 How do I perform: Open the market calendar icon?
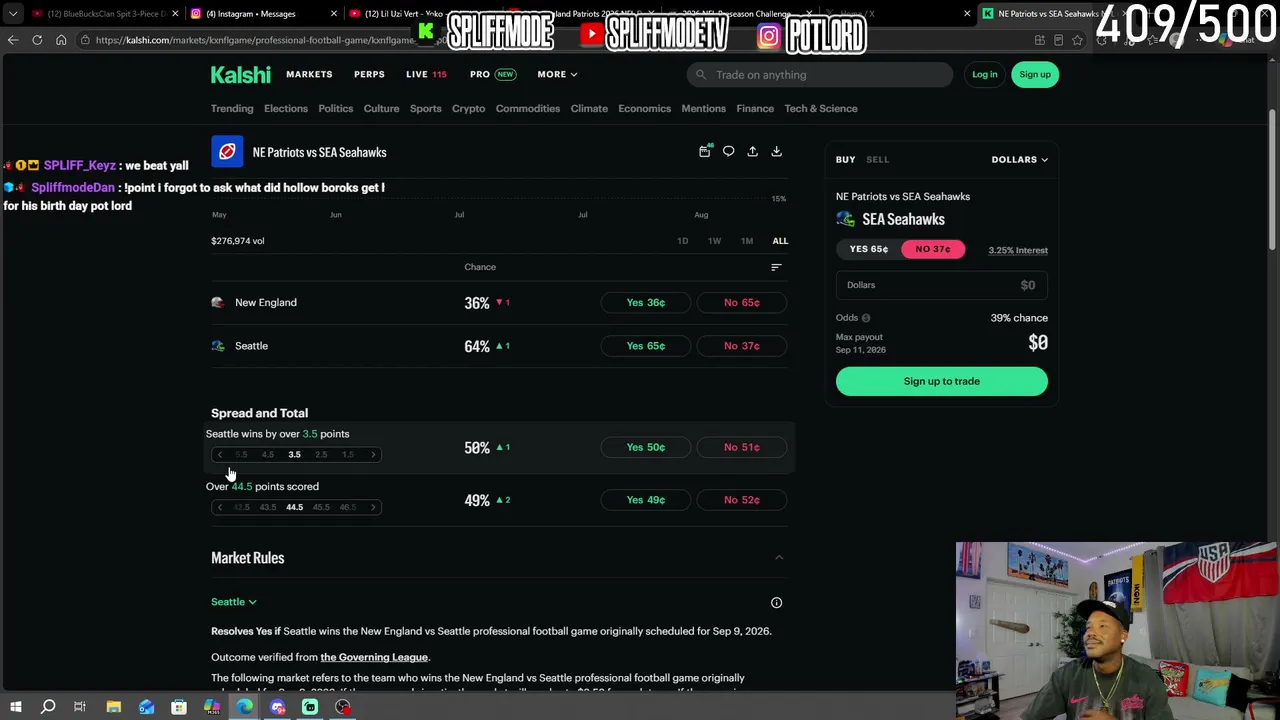705,151
